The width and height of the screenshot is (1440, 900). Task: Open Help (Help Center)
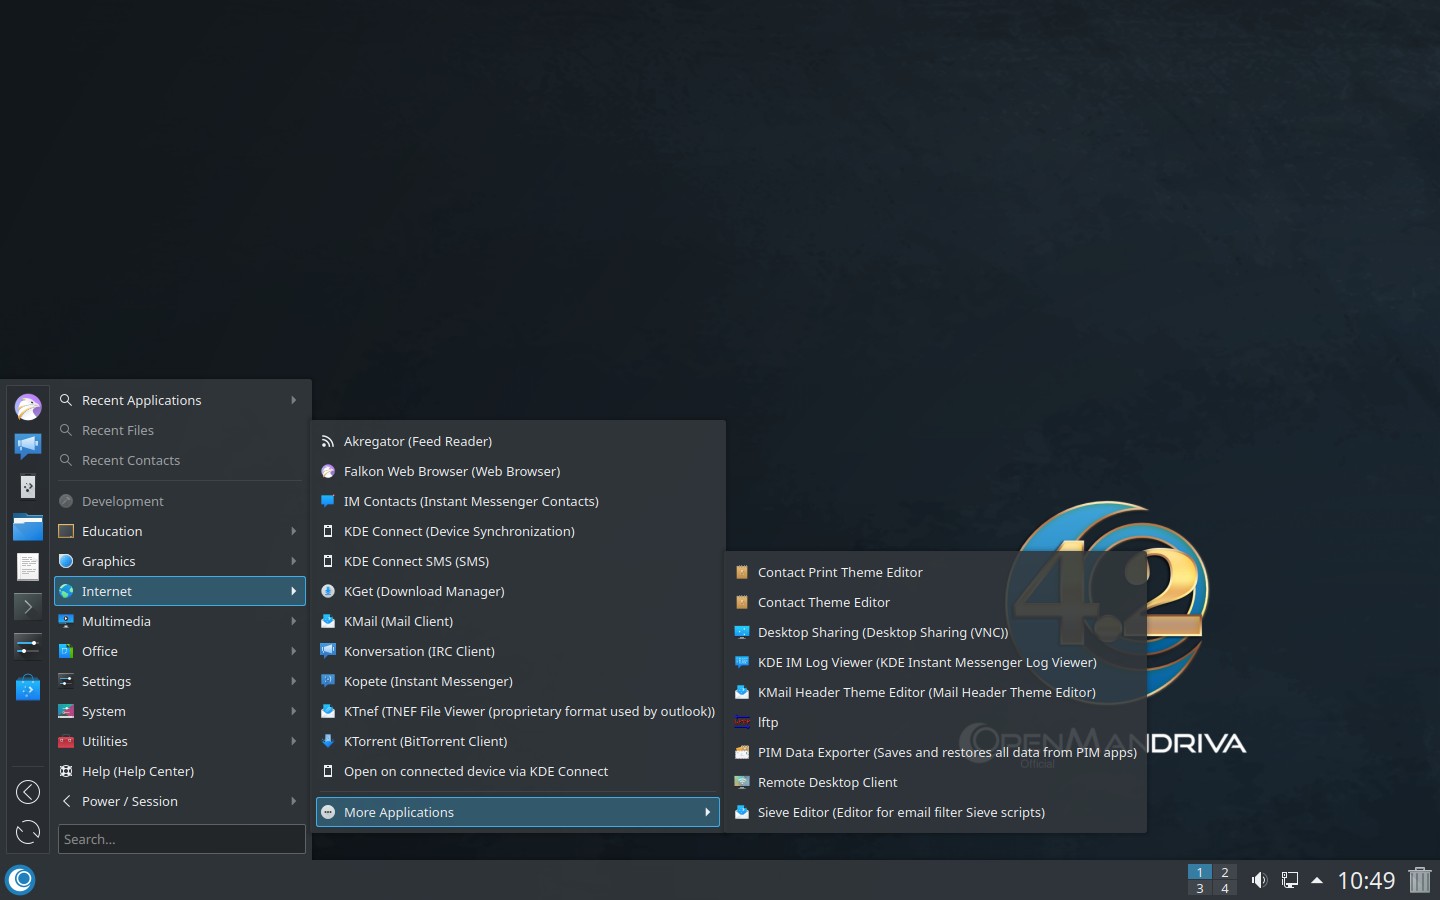click(138, 771)
